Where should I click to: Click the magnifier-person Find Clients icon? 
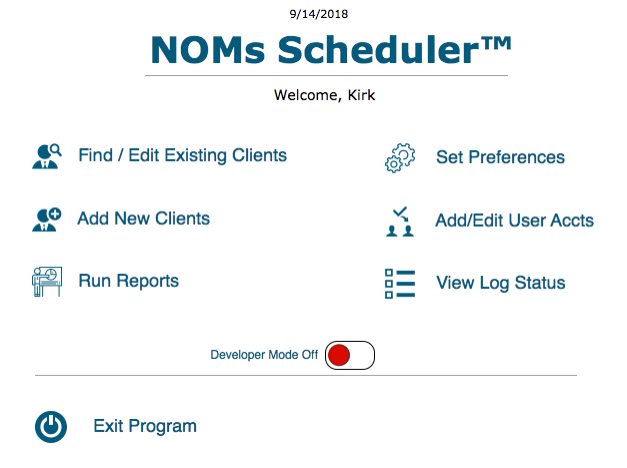click(x=47, y=156)
